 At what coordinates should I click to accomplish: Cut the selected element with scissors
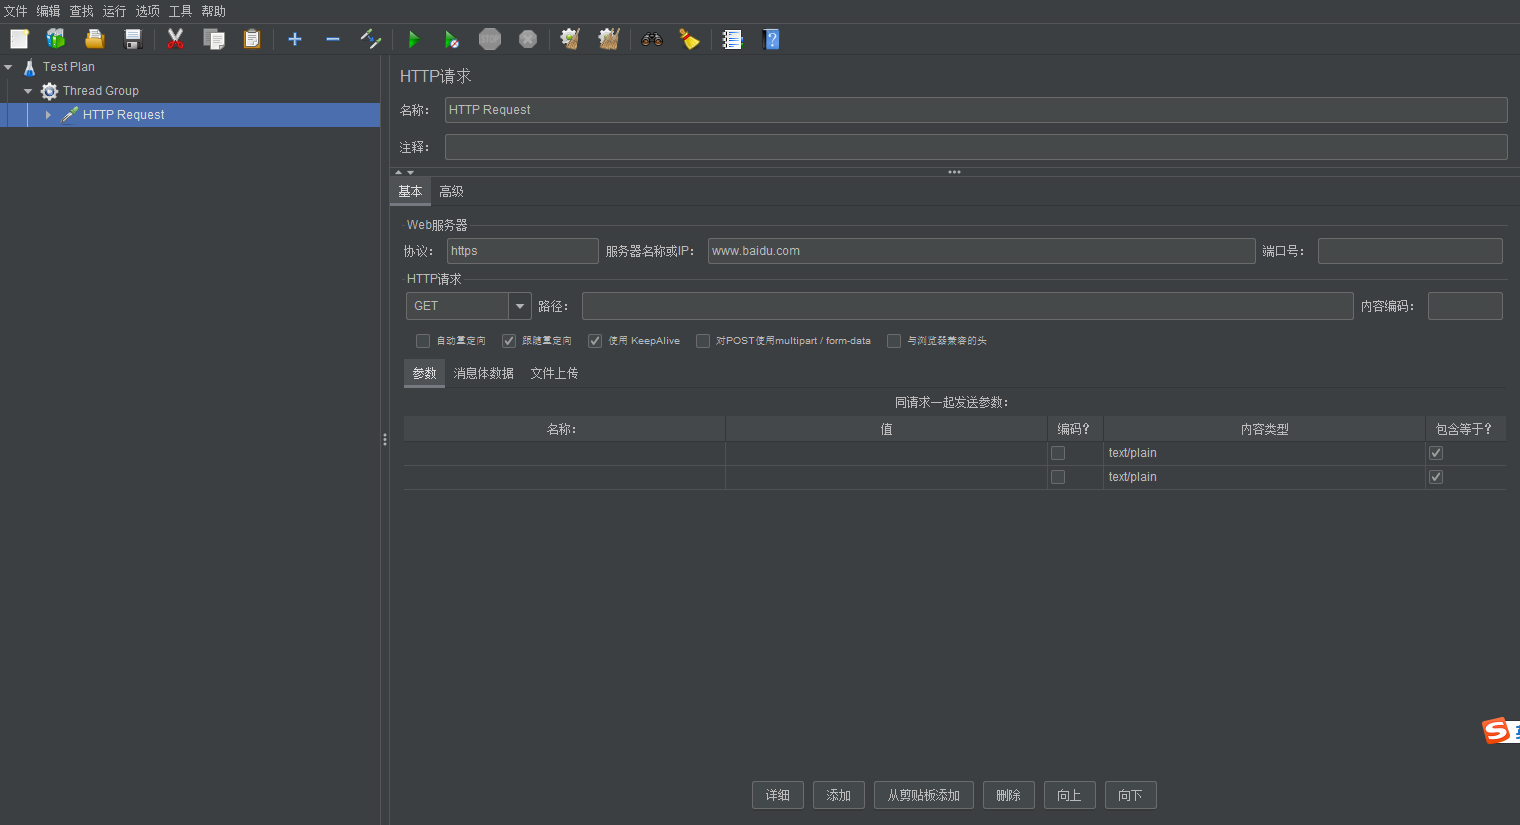pos(176,39)
